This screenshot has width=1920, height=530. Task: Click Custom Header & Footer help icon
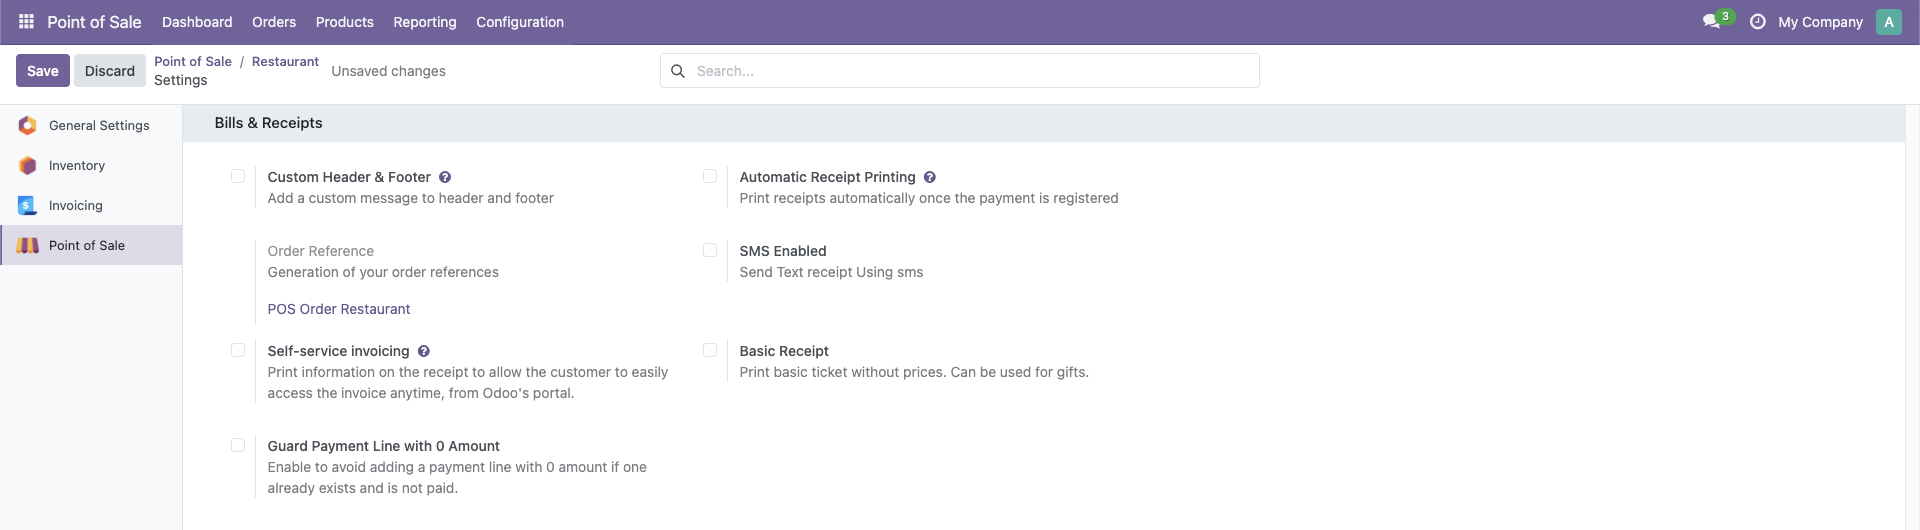point(445,177)
